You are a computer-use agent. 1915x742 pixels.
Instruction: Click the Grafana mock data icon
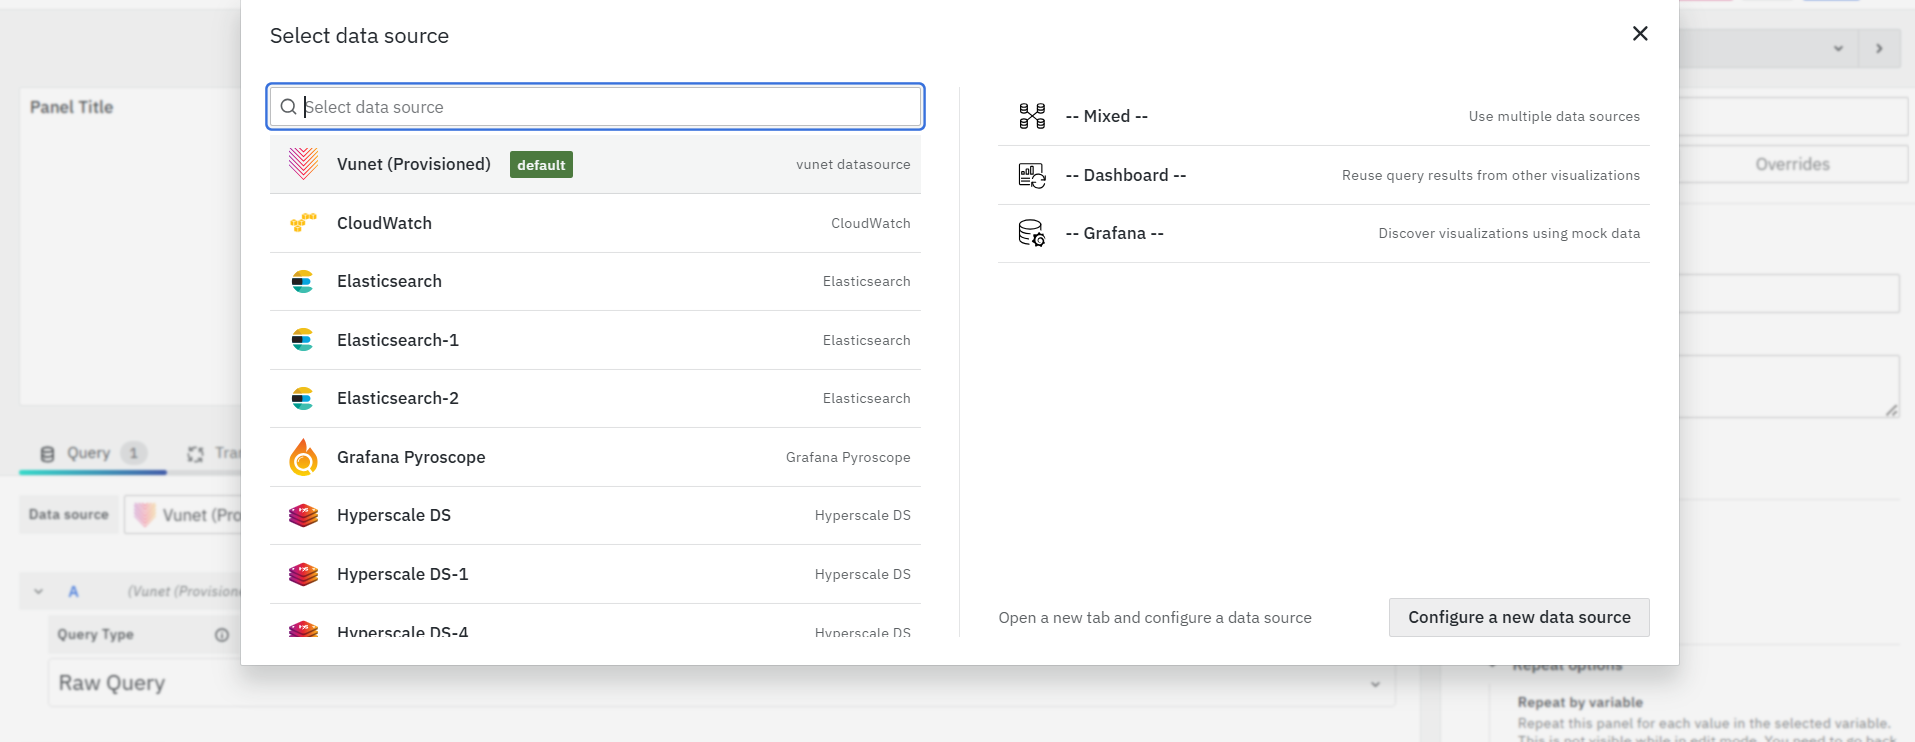(x=1032, y=233)
